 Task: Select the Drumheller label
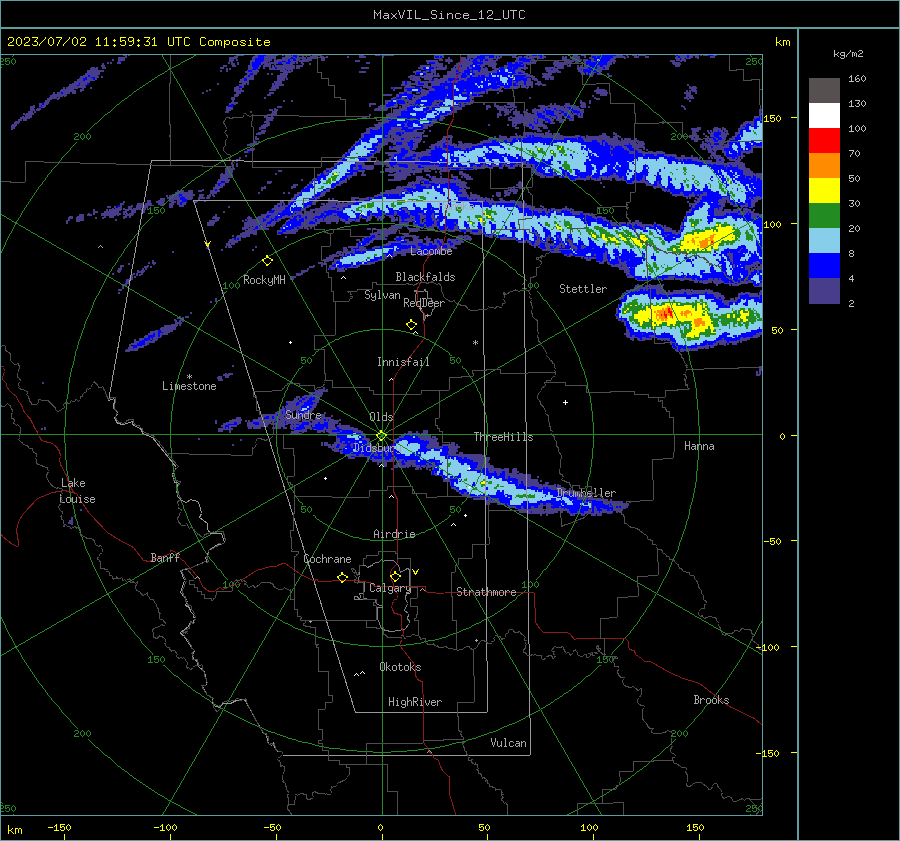coord(586,493)
